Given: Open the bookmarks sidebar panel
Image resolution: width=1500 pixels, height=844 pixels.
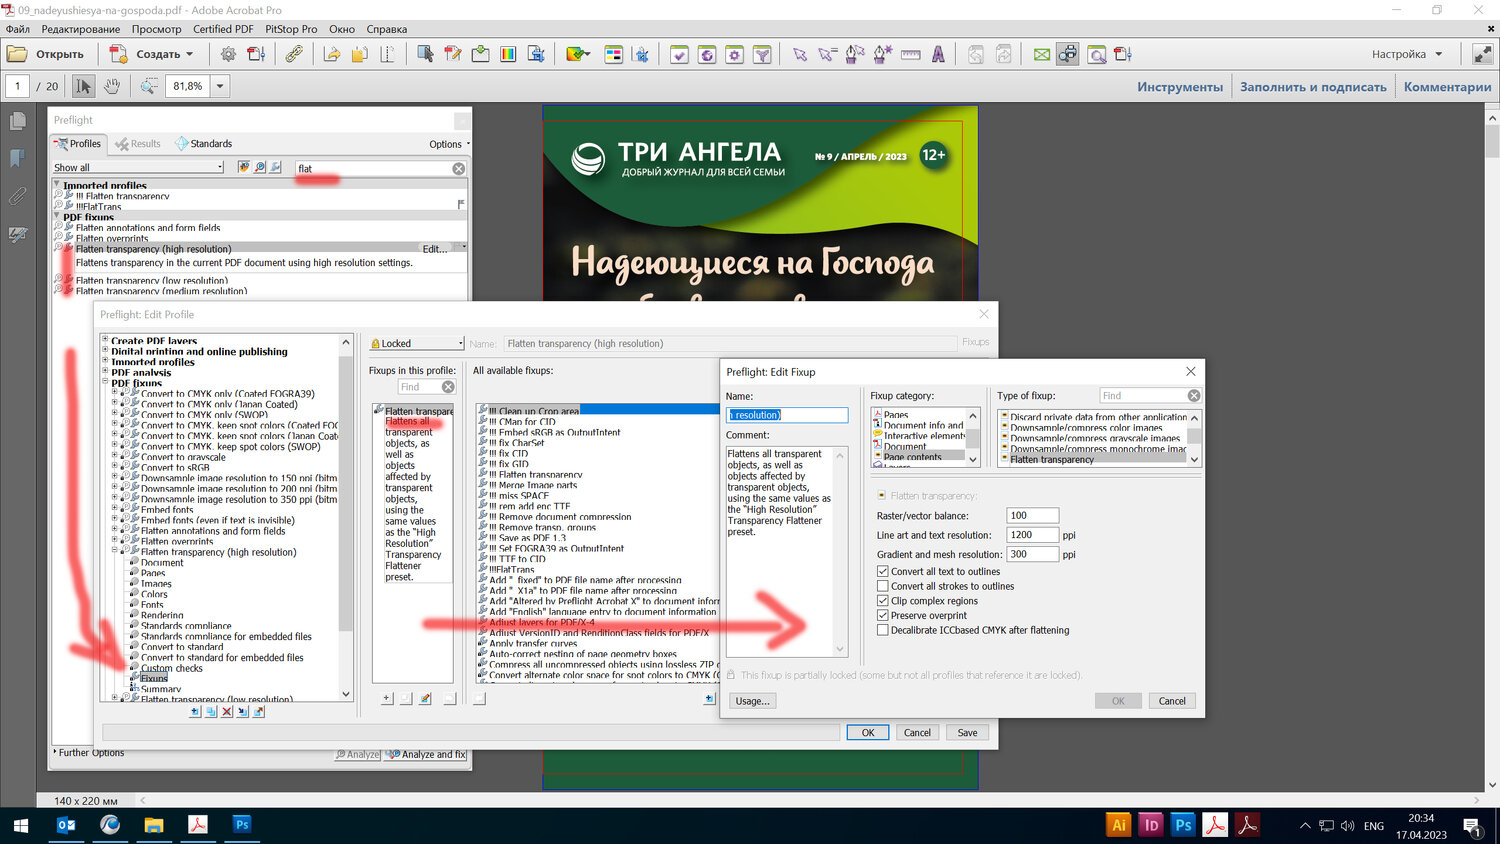Looking at the screenshot, I should pos(17,158).
